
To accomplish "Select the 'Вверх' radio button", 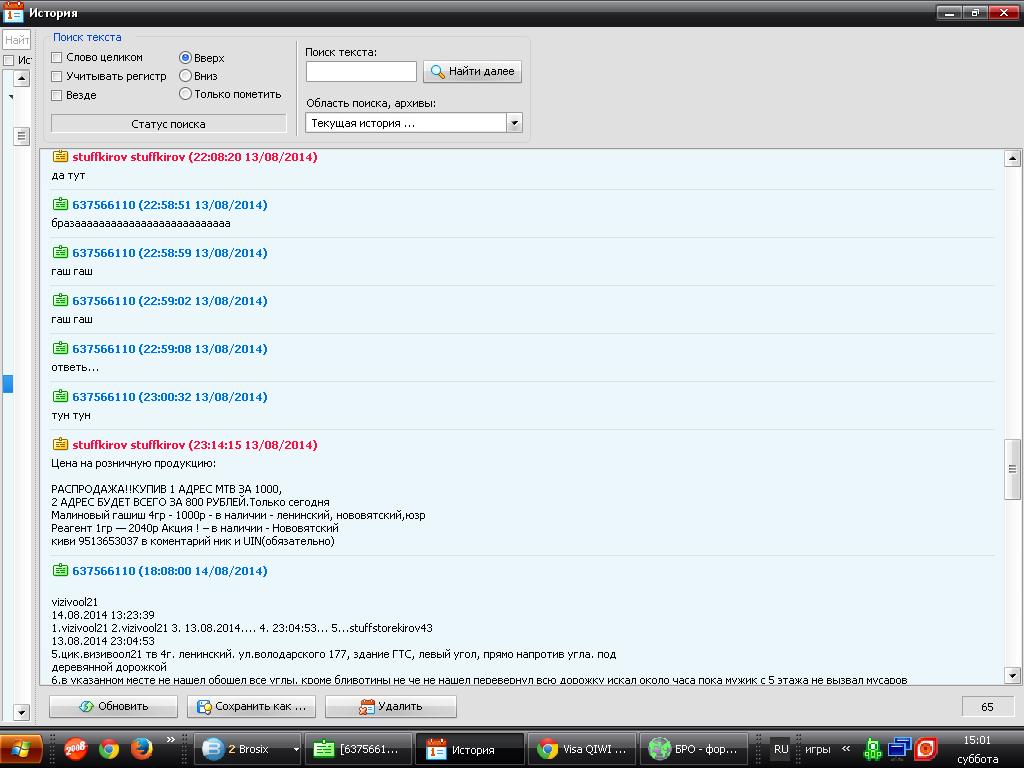I will click(x=185, y=57).
